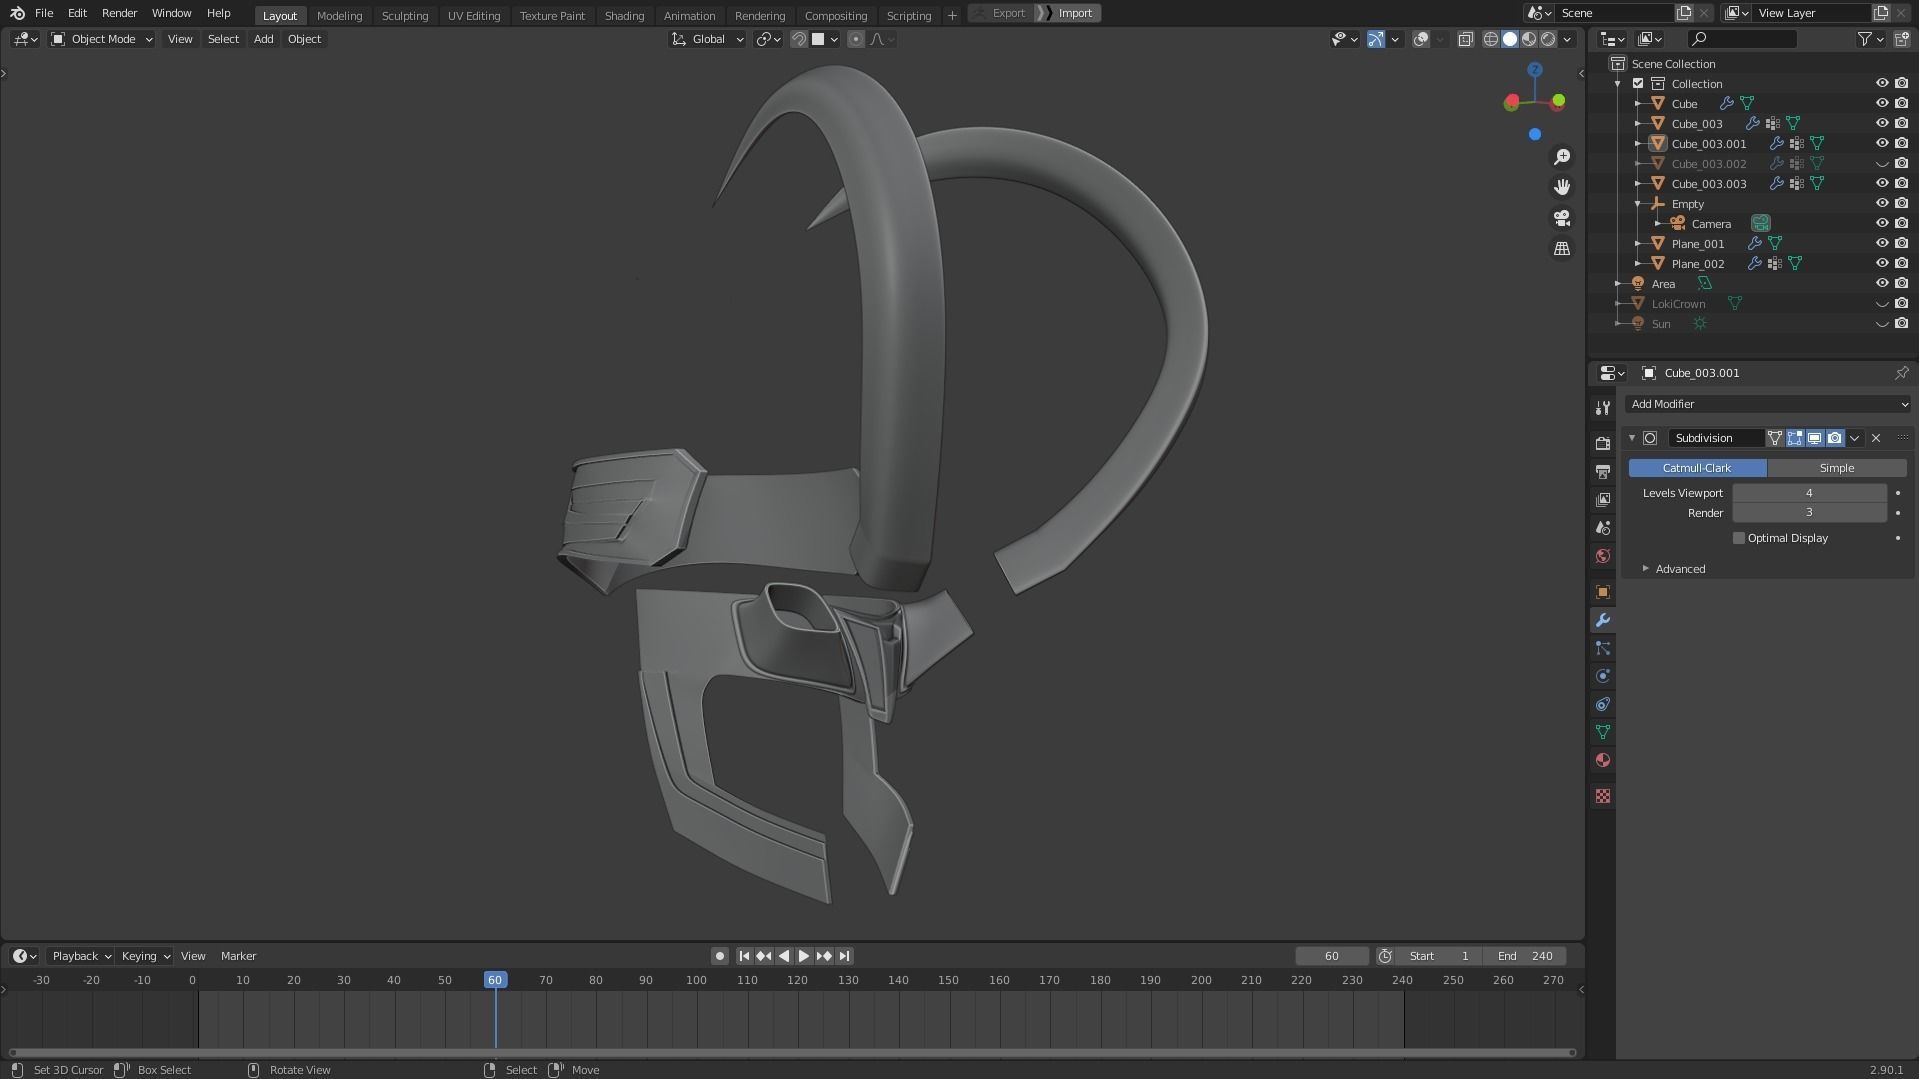Switch to the Shading workspace tab
Screen dimensions: 1919x1079
pyautogui.click(x=624, y=15)
